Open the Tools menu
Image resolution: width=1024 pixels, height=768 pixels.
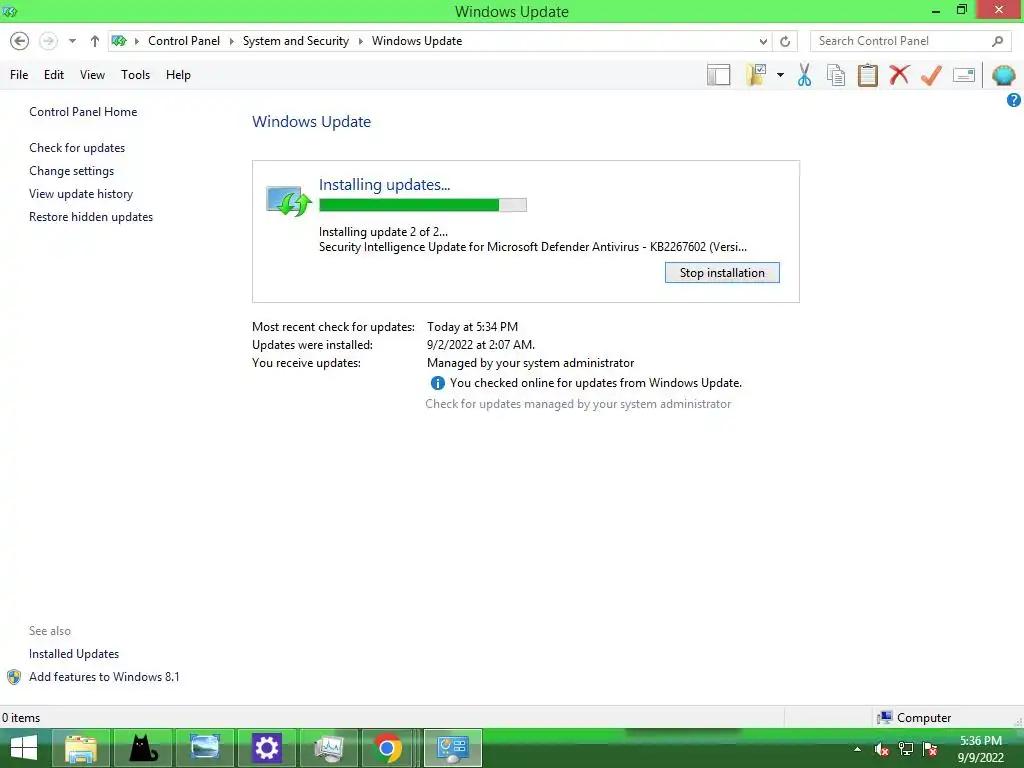click(x=135, y=75)
